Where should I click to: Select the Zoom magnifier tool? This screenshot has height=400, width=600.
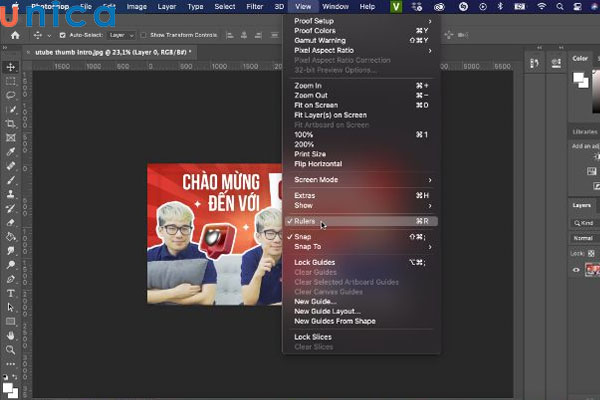(11, 349)
